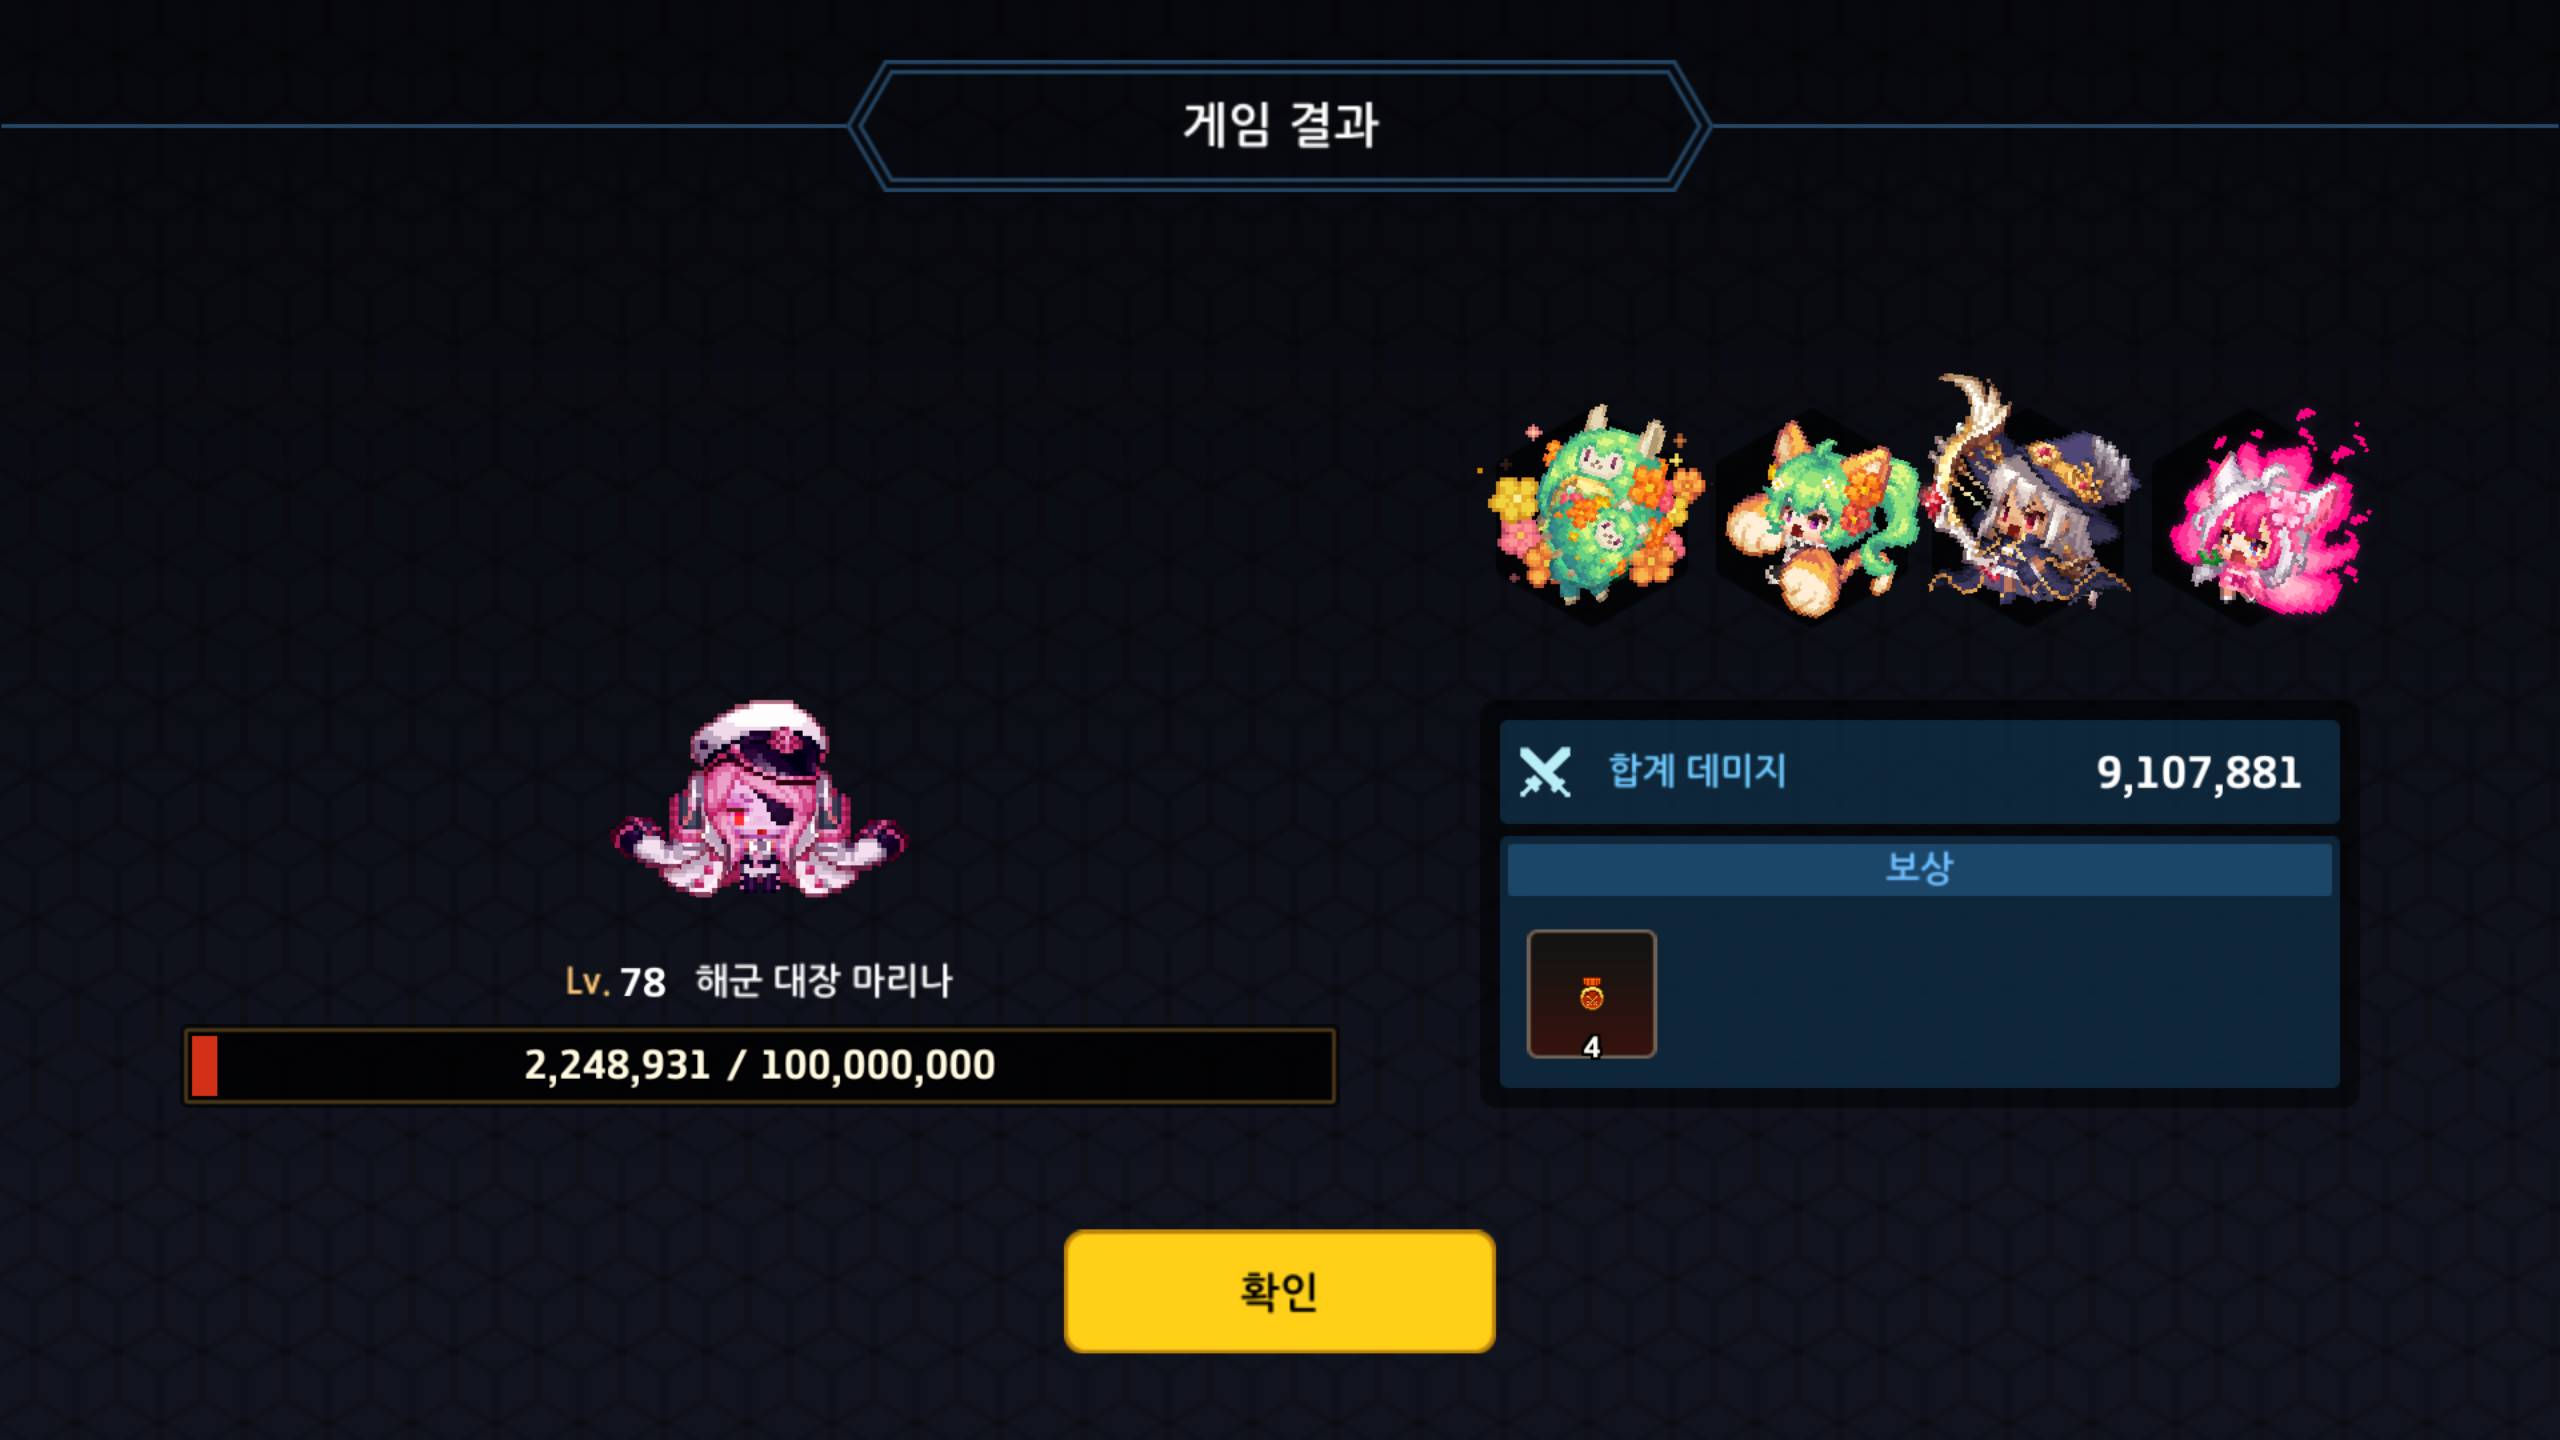Click the 78 boss level number
The image size is (2560, 1440).
[x=643, y=983]
